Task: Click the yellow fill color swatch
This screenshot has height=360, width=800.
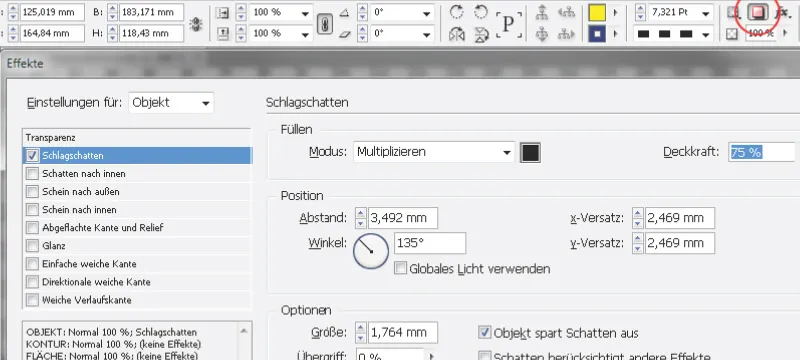Action: pyautogui.click(x=597, y=12)
